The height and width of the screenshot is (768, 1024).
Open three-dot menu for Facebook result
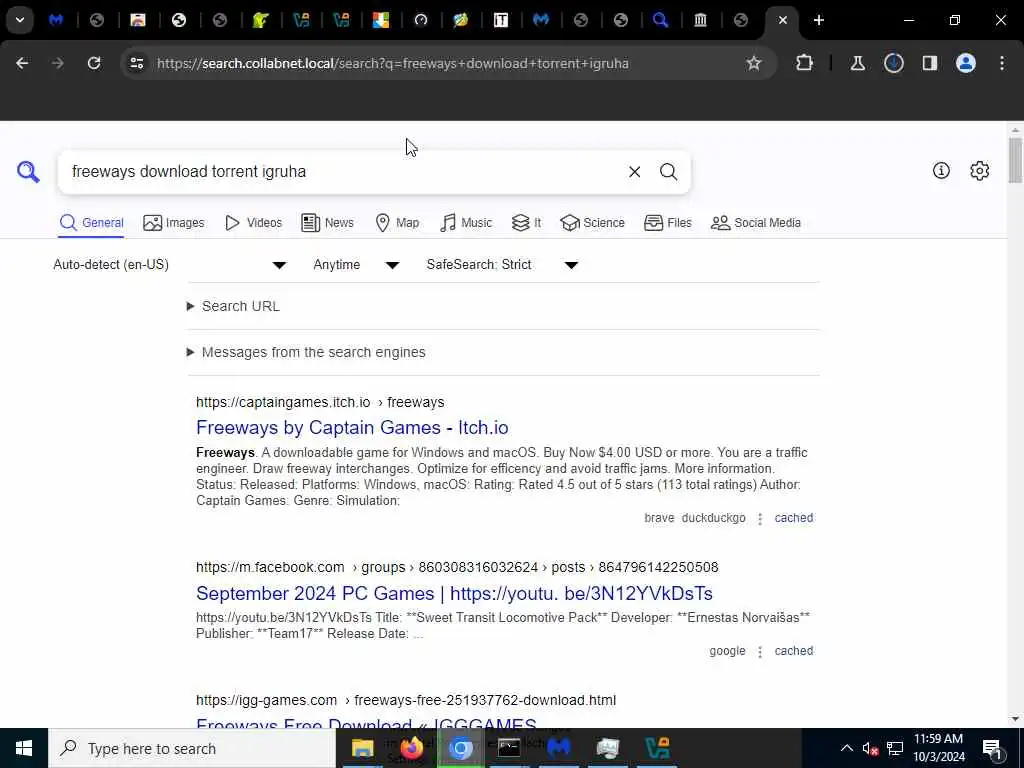(x=760, y=652)
